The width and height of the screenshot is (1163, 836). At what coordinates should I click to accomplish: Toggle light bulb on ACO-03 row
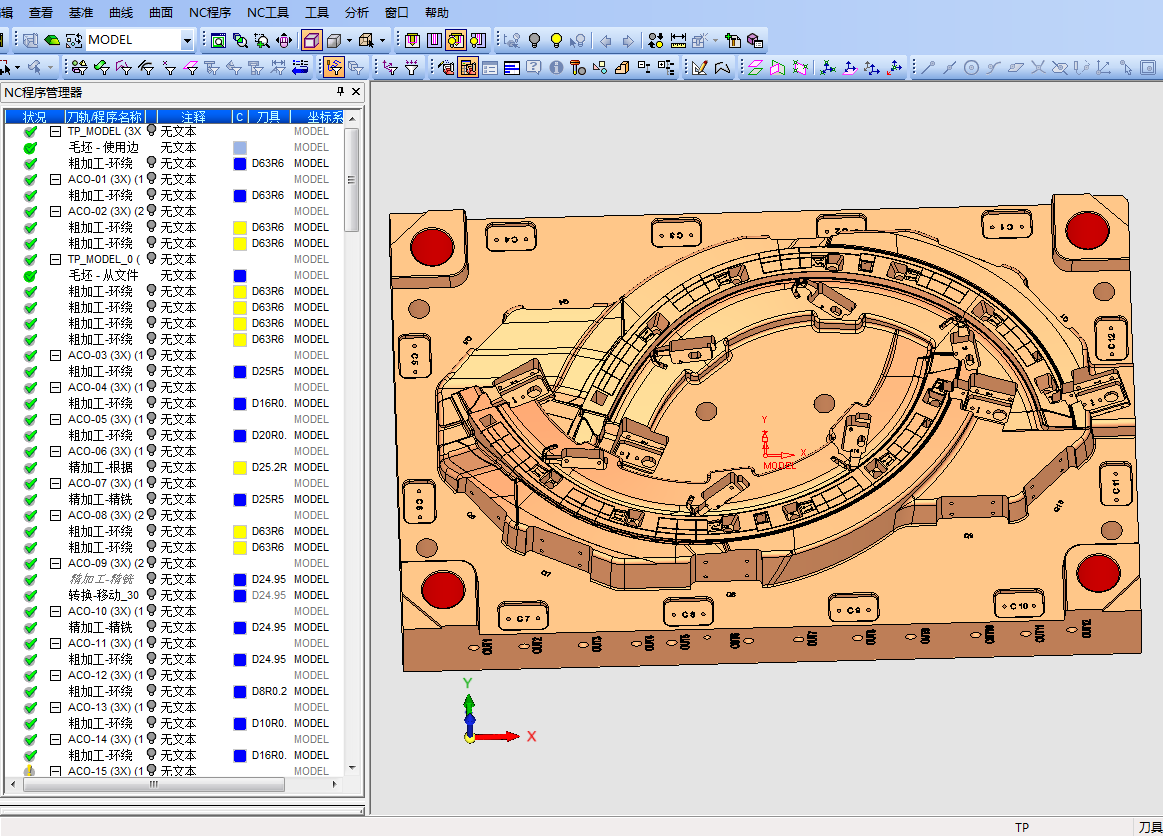click(x=152, y=355)
